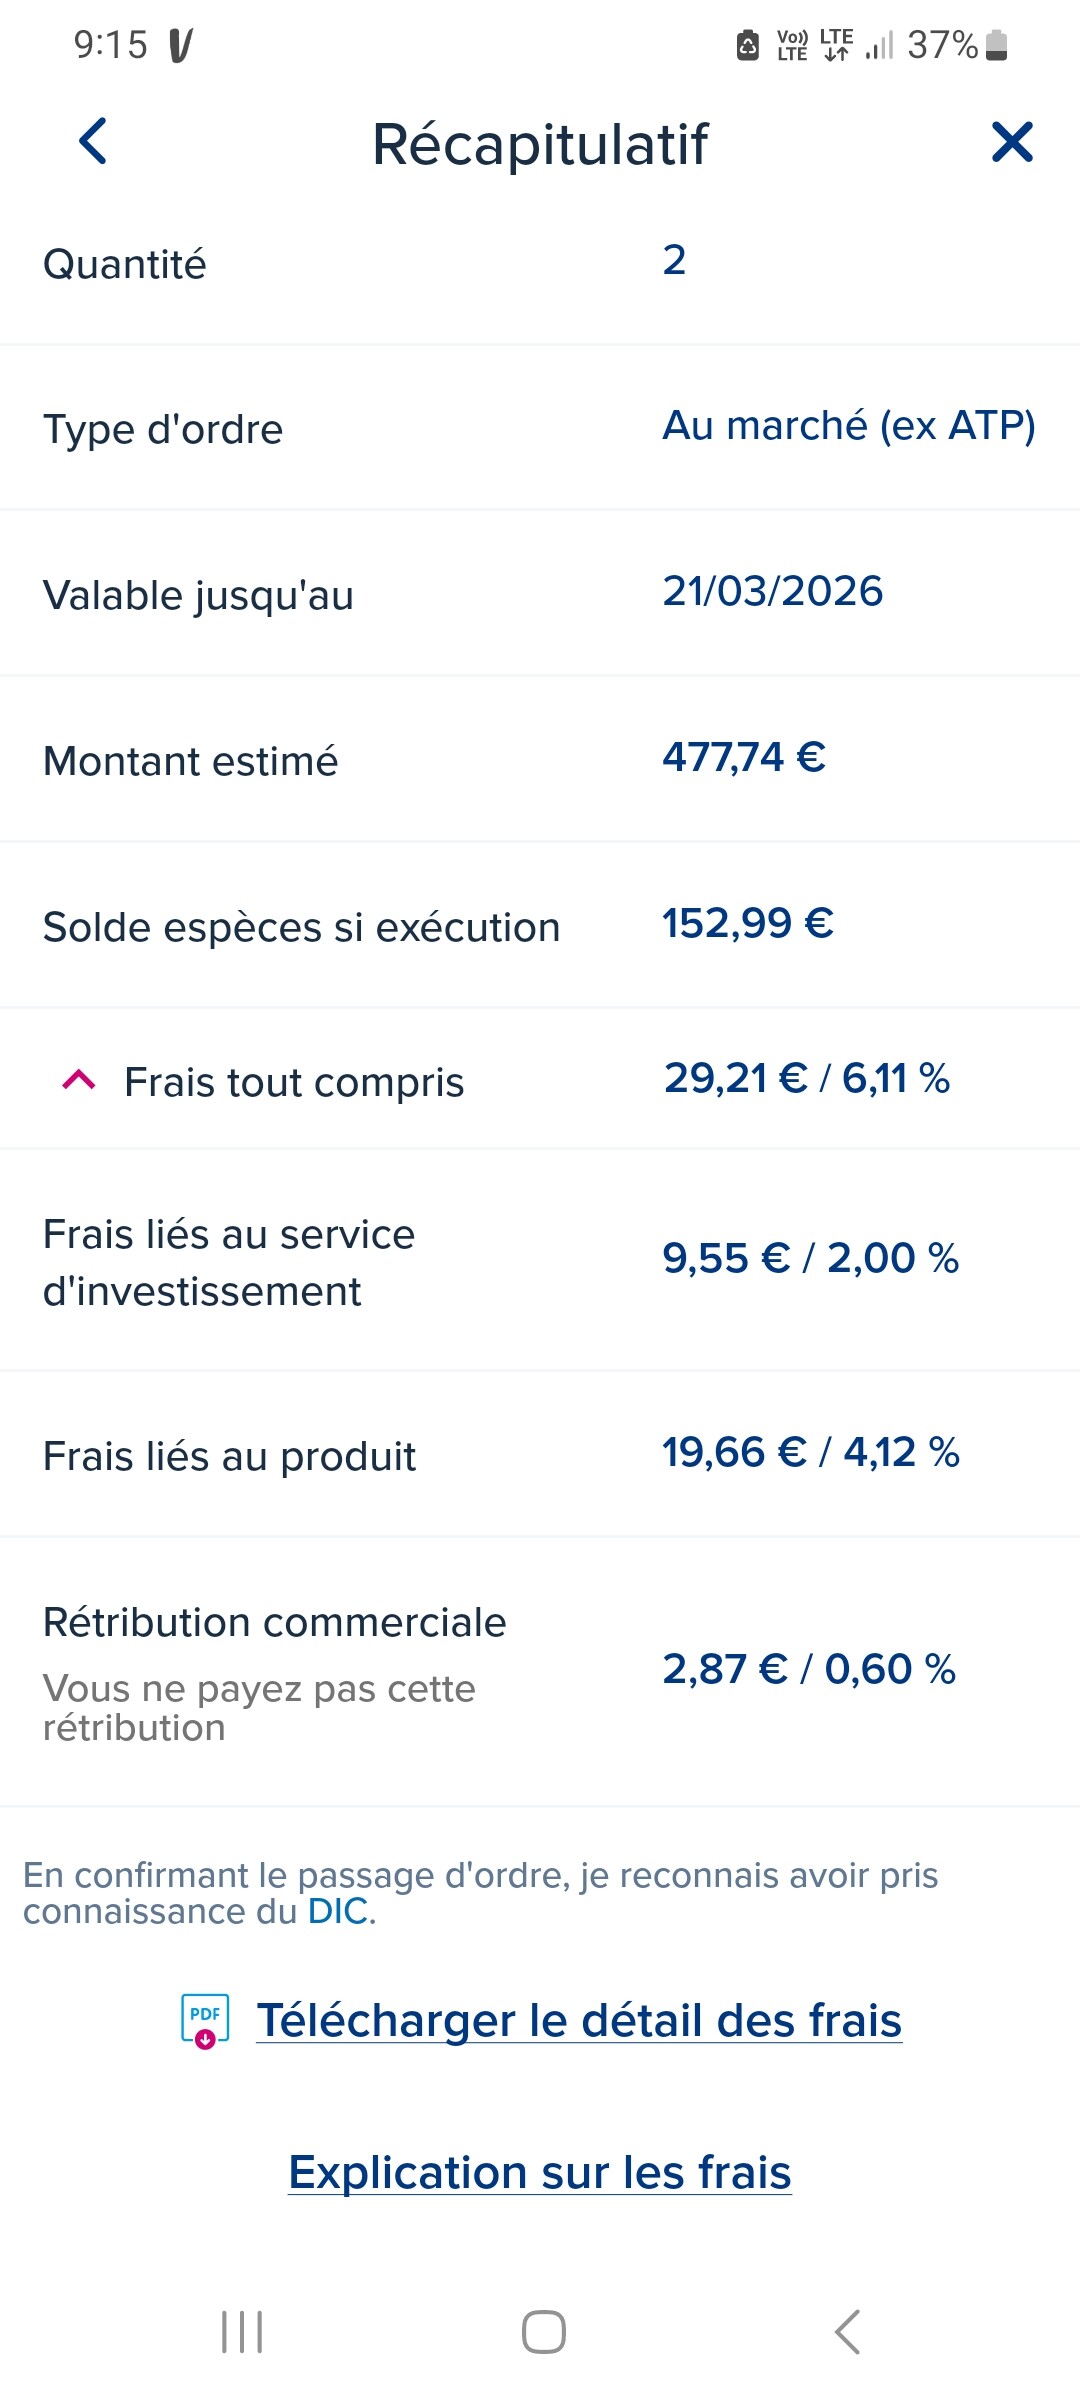Open Explication sur les frais link
1080x2400 pixels.
(x=540, y=2172)
